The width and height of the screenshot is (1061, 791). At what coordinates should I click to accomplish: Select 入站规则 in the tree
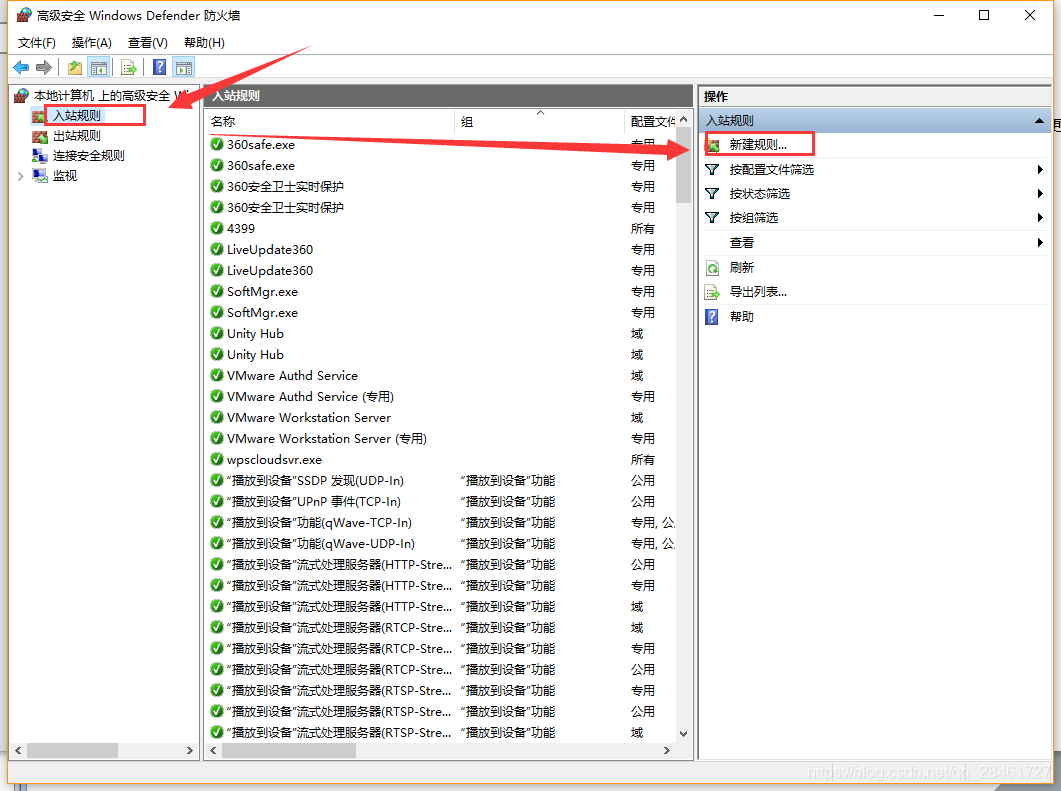pos(76,116)
